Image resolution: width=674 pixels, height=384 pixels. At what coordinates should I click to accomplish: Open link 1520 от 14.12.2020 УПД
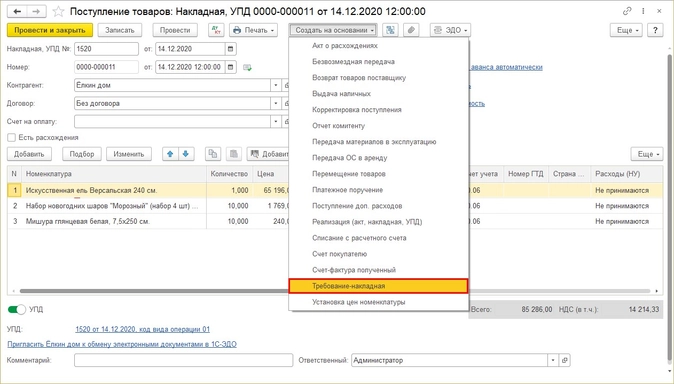click(142, 329)
